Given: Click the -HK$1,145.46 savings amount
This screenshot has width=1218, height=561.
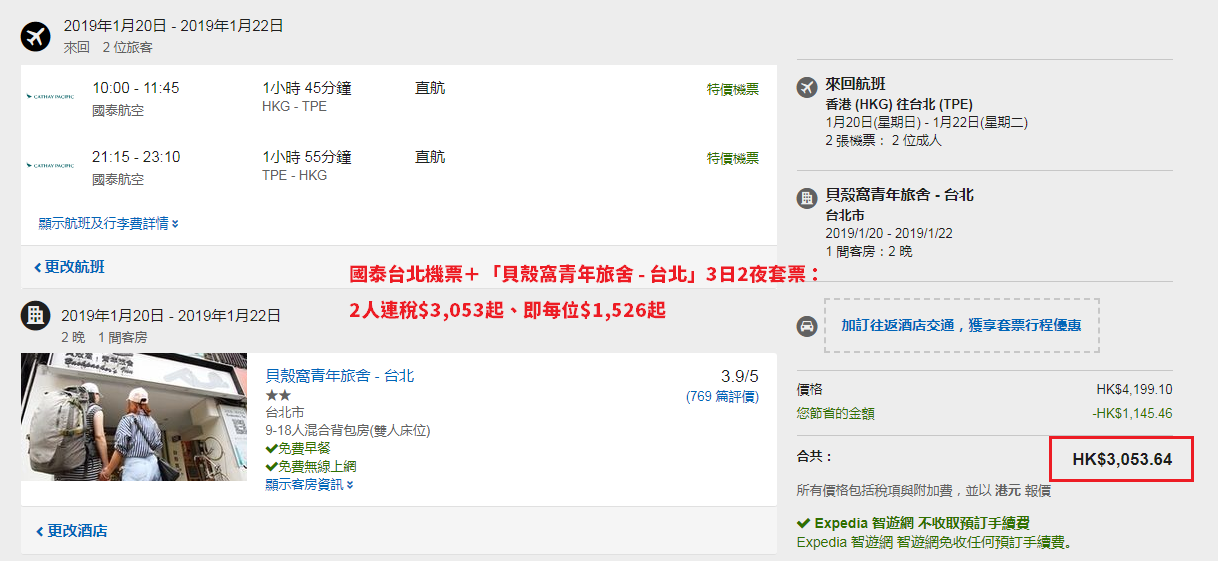Looking at the screenshot, I should pos(1132,413).
